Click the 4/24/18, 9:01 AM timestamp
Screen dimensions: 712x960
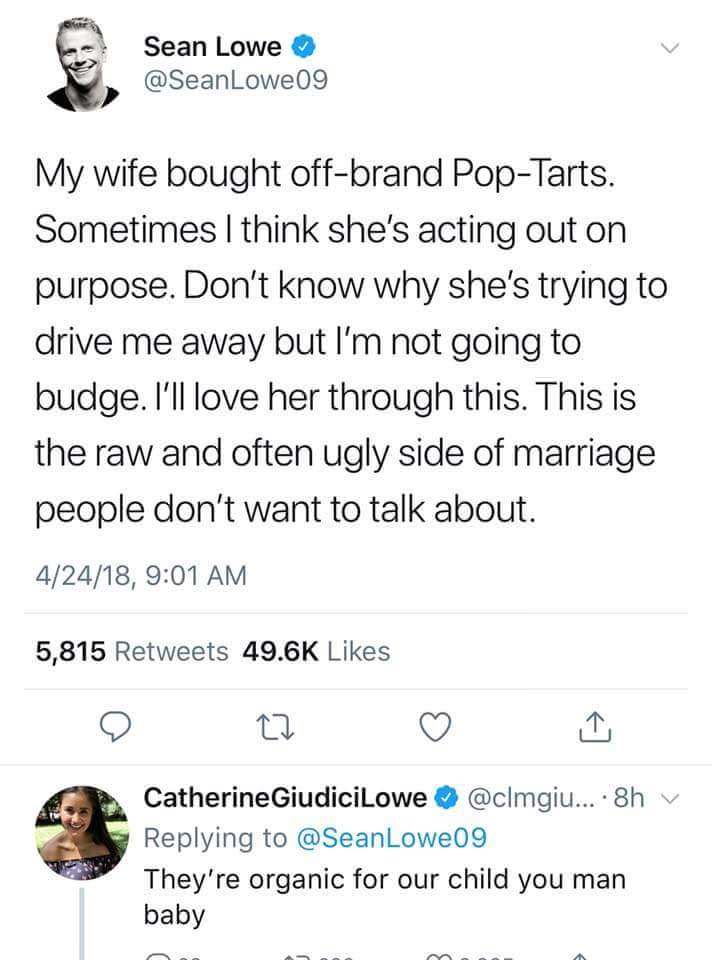[140, 576]
